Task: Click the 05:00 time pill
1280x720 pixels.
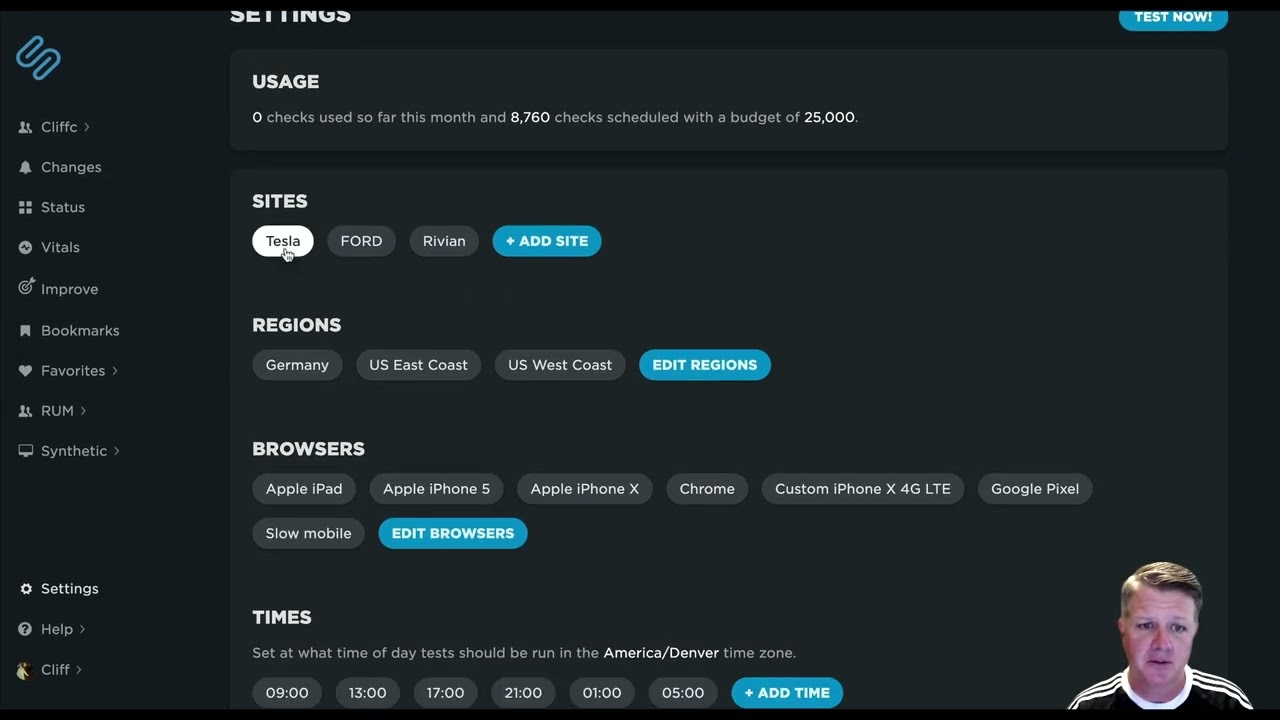Action: tap(683, 693)
